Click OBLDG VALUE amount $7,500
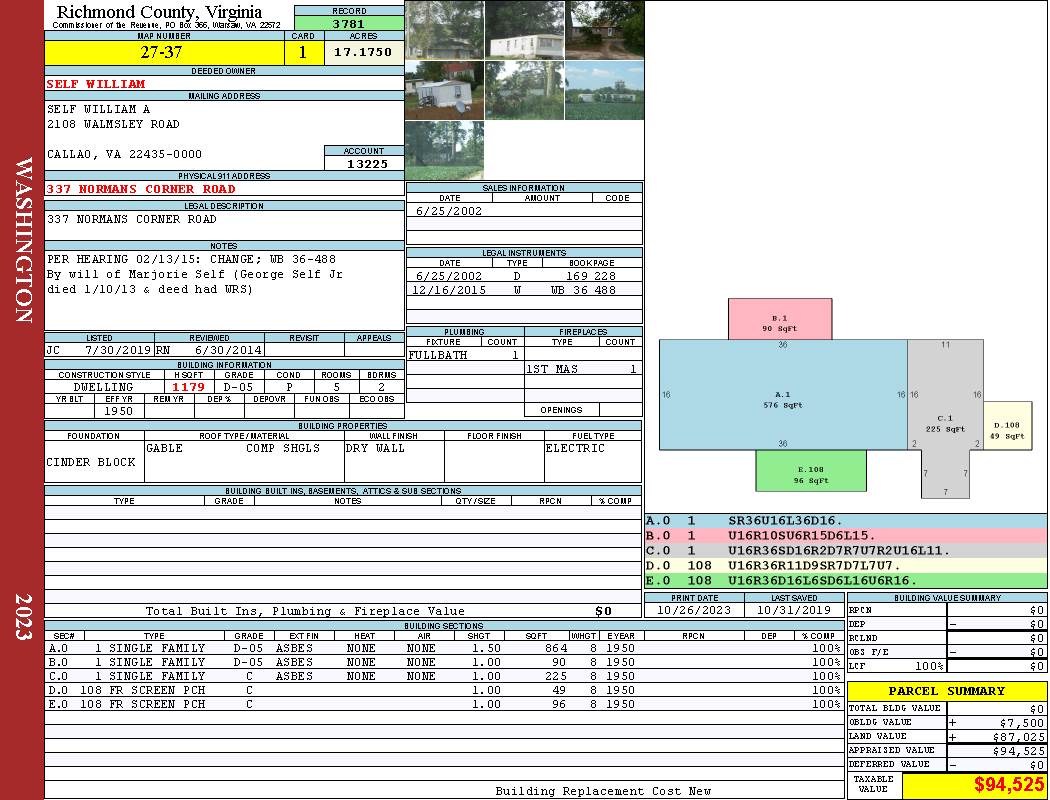Image resolution: width=1050 pixels, height=800 pixels. click(1023, 723)
